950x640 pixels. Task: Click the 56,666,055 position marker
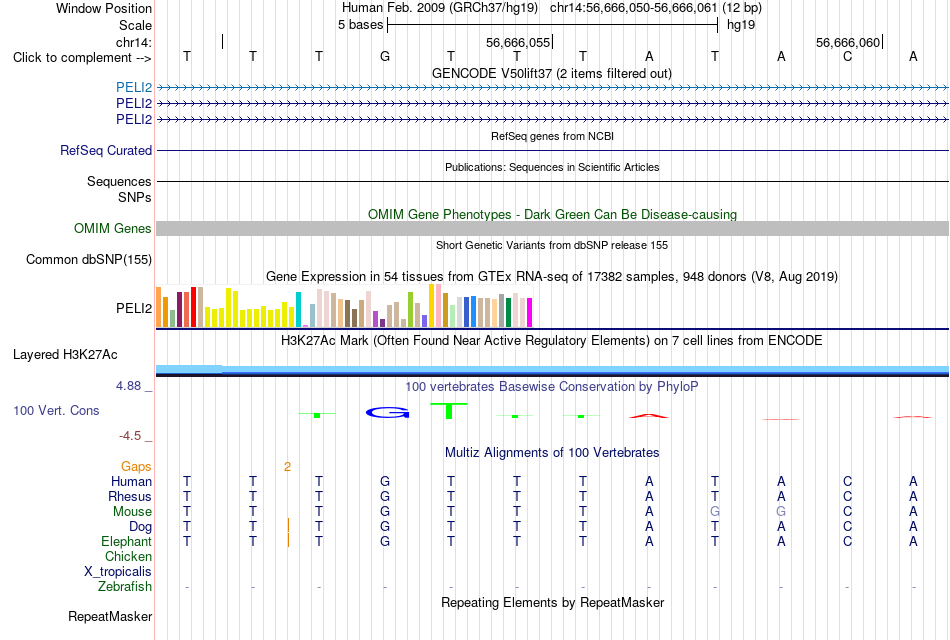click(x=518, y=42)
